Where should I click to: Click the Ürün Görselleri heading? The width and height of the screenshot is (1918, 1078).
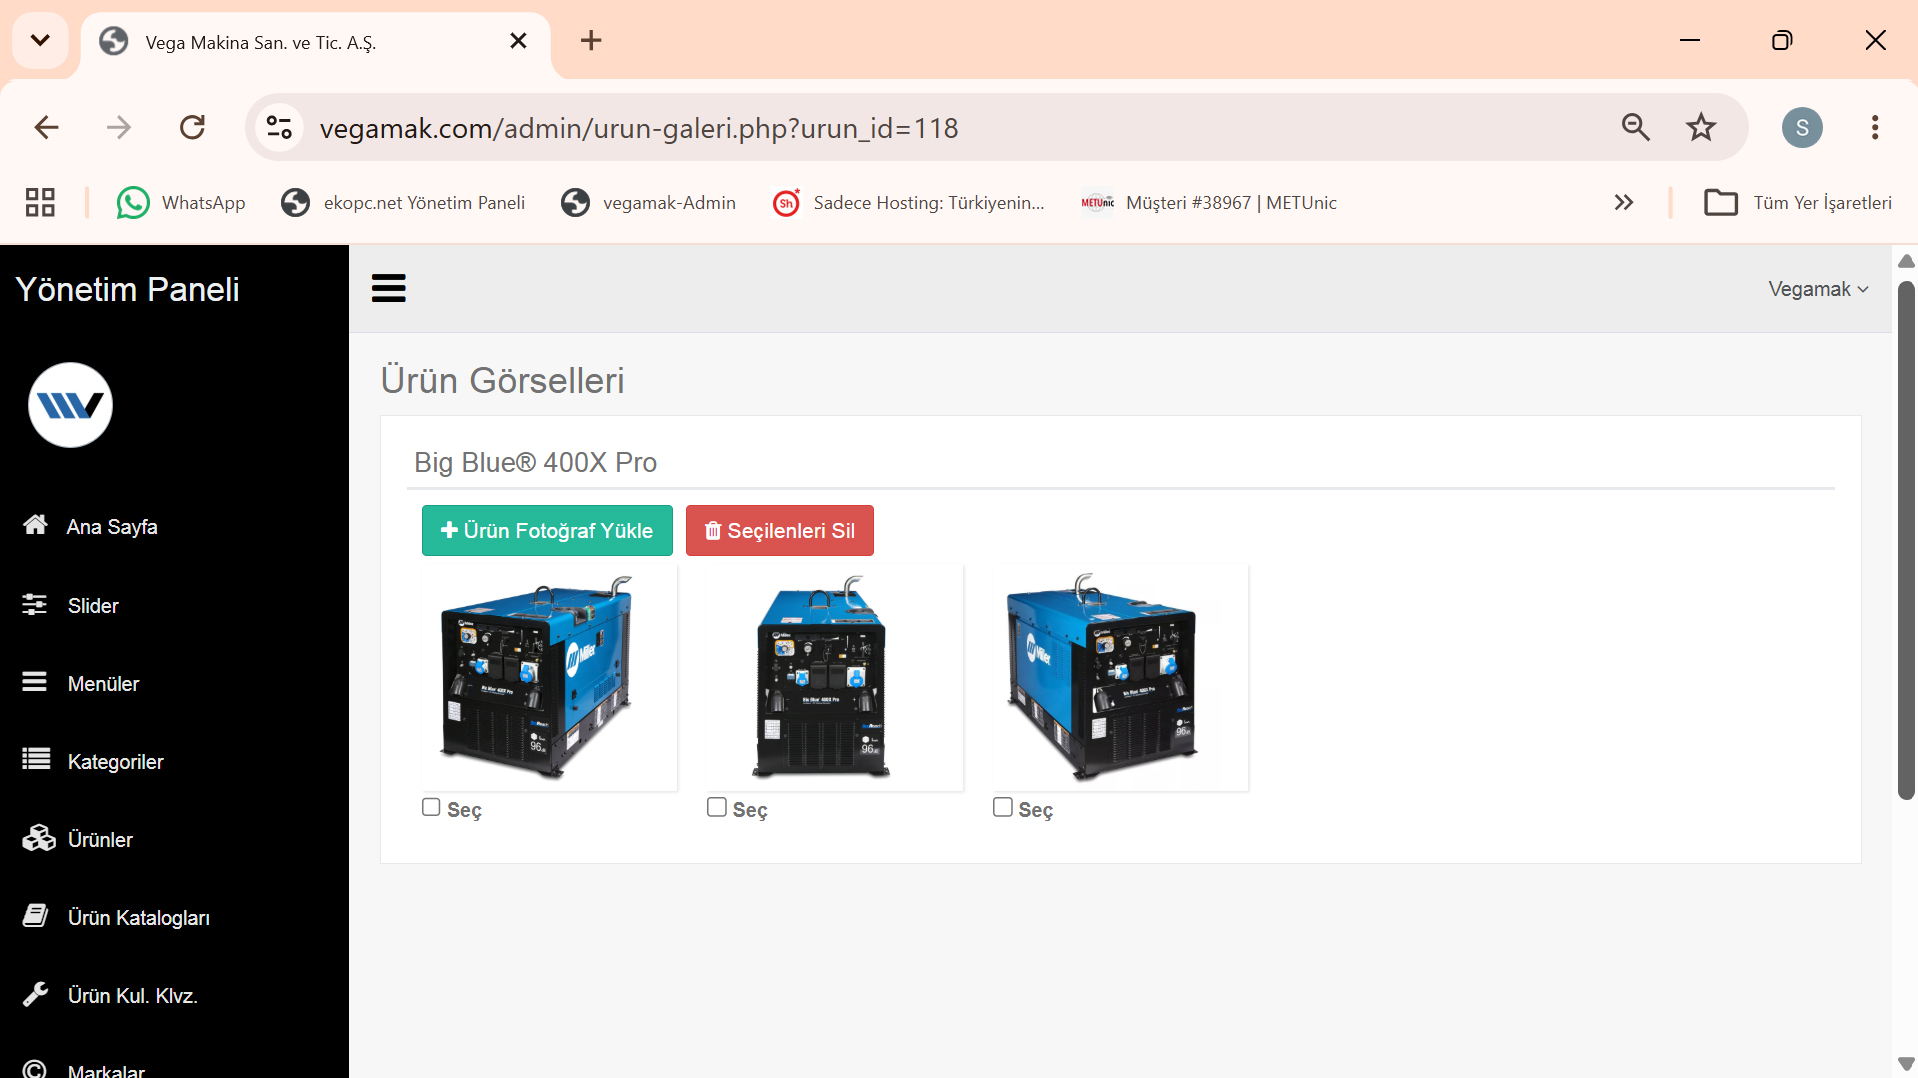point(502,380)
